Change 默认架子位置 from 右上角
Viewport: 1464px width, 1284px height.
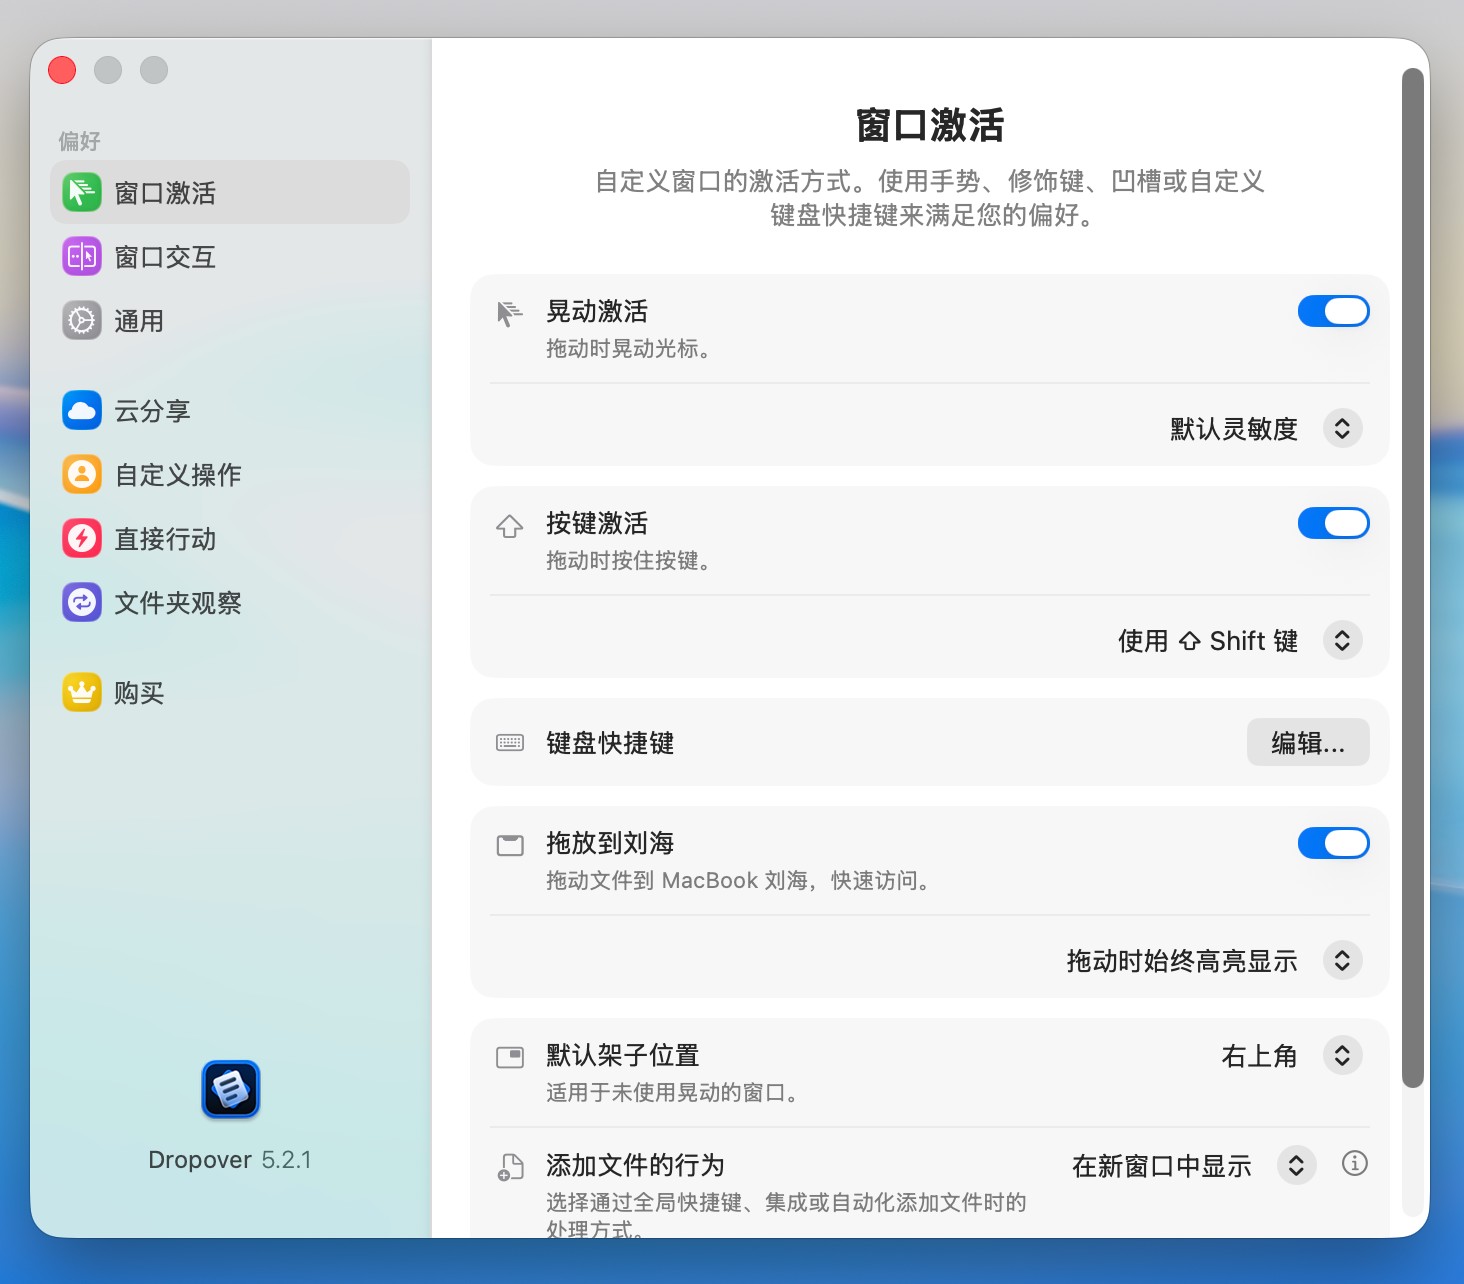tap(1342, 1056)
